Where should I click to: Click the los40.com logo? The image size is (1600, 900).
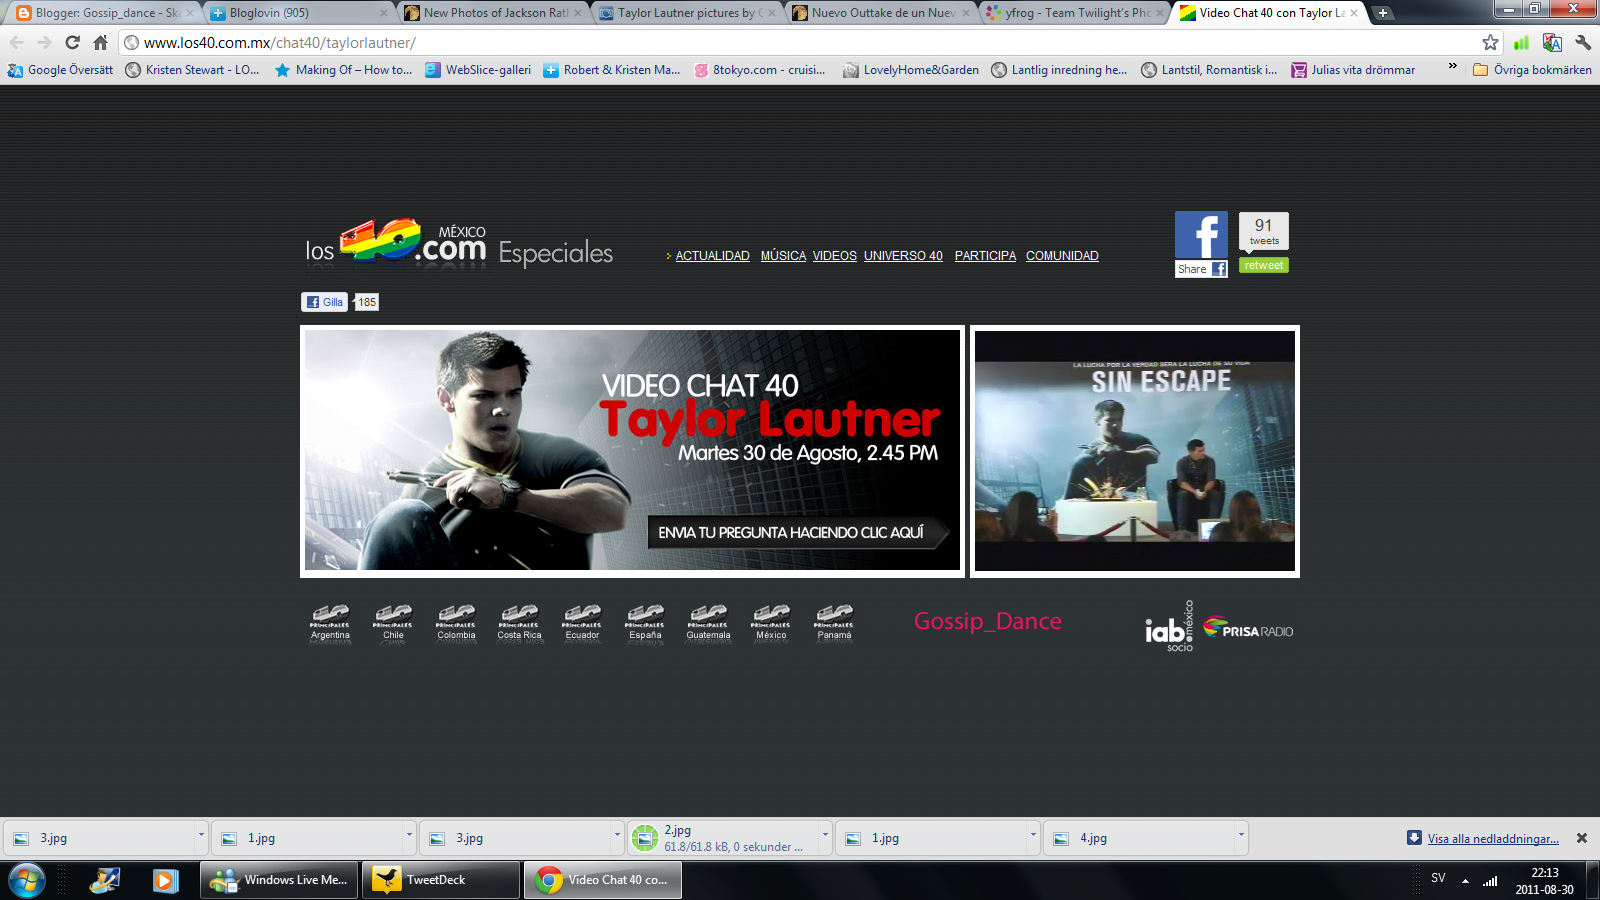[x=396, y=242]
